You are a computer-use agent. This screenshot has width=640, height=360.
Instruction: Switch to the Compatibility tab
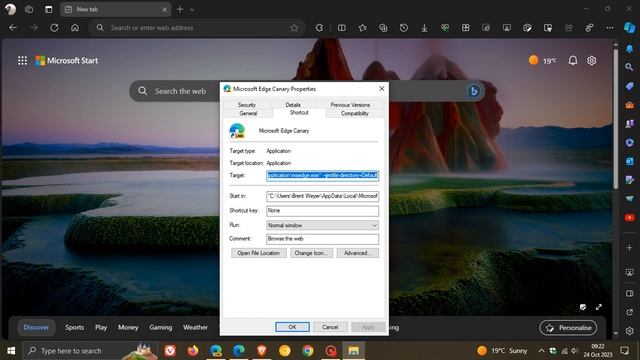pos(355,113)
